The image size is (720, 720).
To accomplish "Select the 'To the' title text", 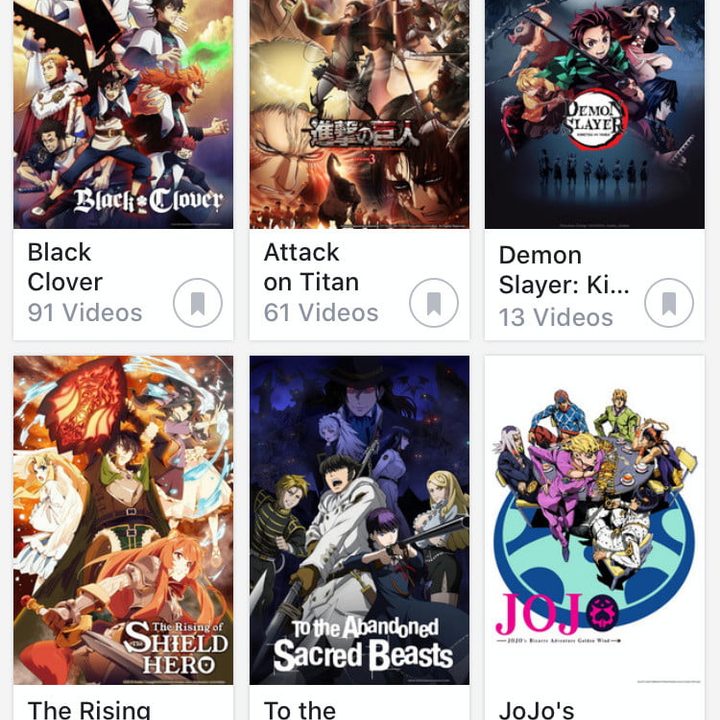I will [300, 709].
